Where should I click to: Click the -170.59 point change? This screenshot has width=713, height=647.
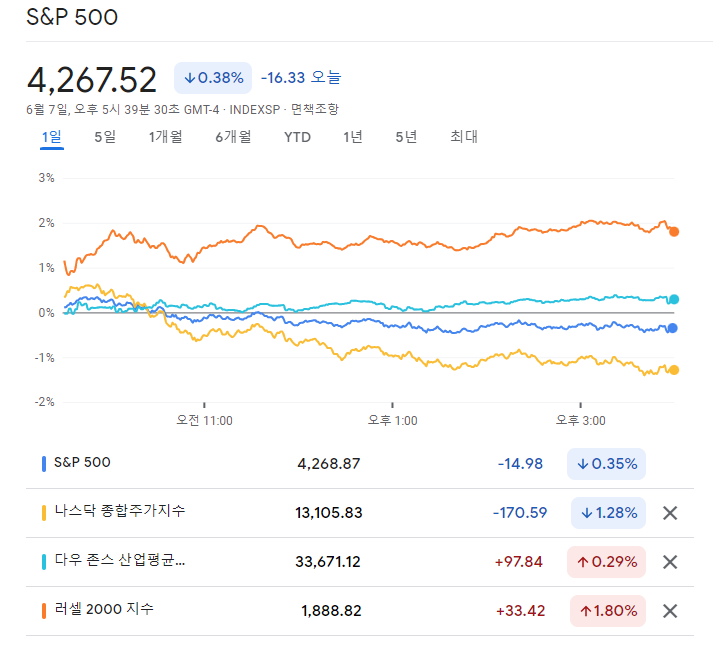click(520, 513)
